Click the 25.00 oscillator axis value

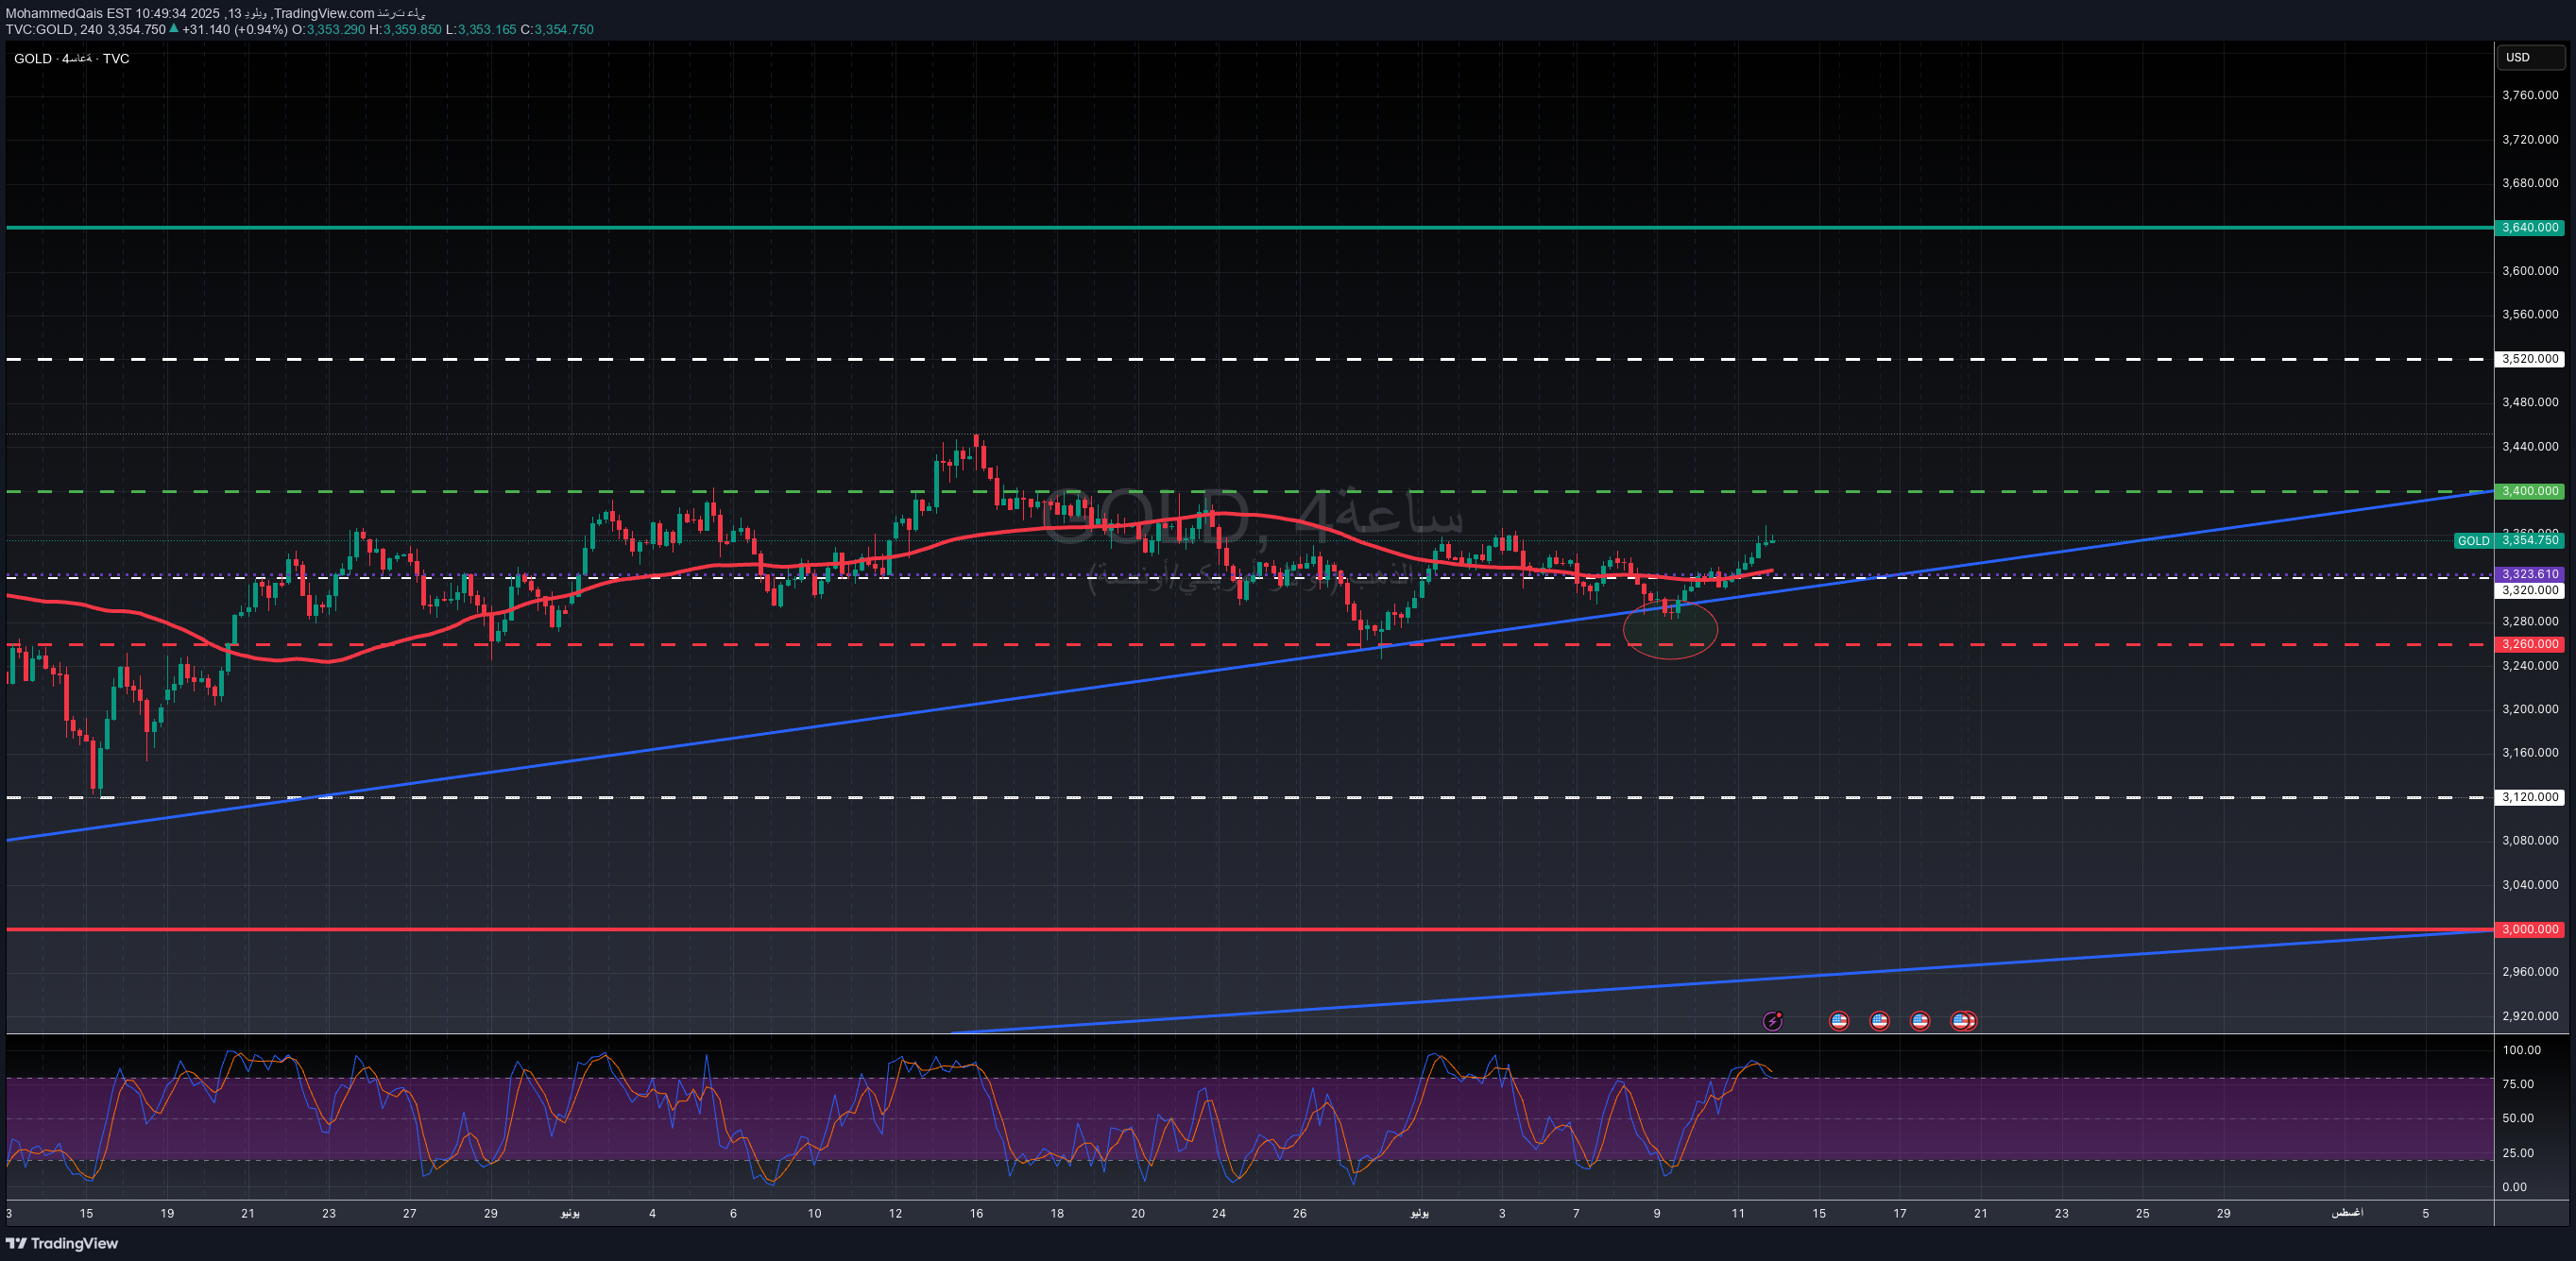tap(2518, 1153)
